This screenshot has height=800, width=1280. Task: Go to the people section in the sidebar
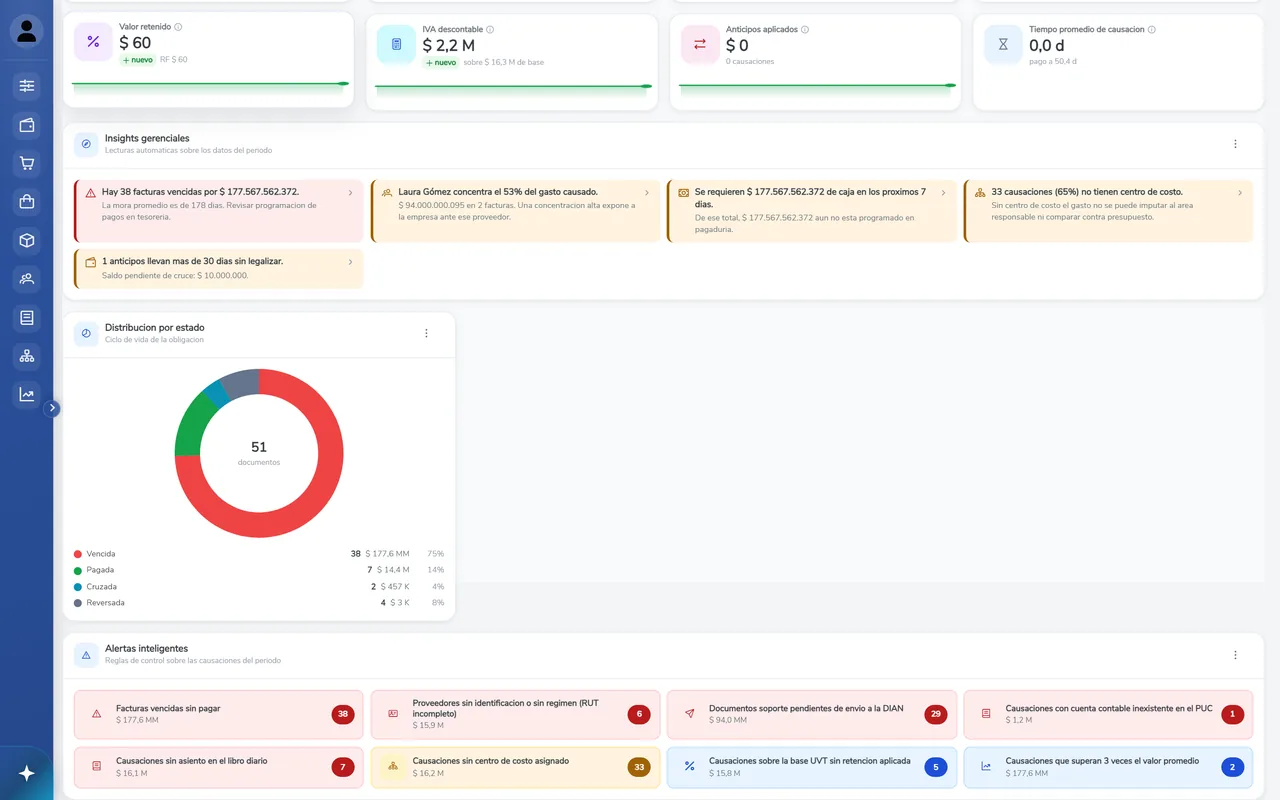[27, 279]
